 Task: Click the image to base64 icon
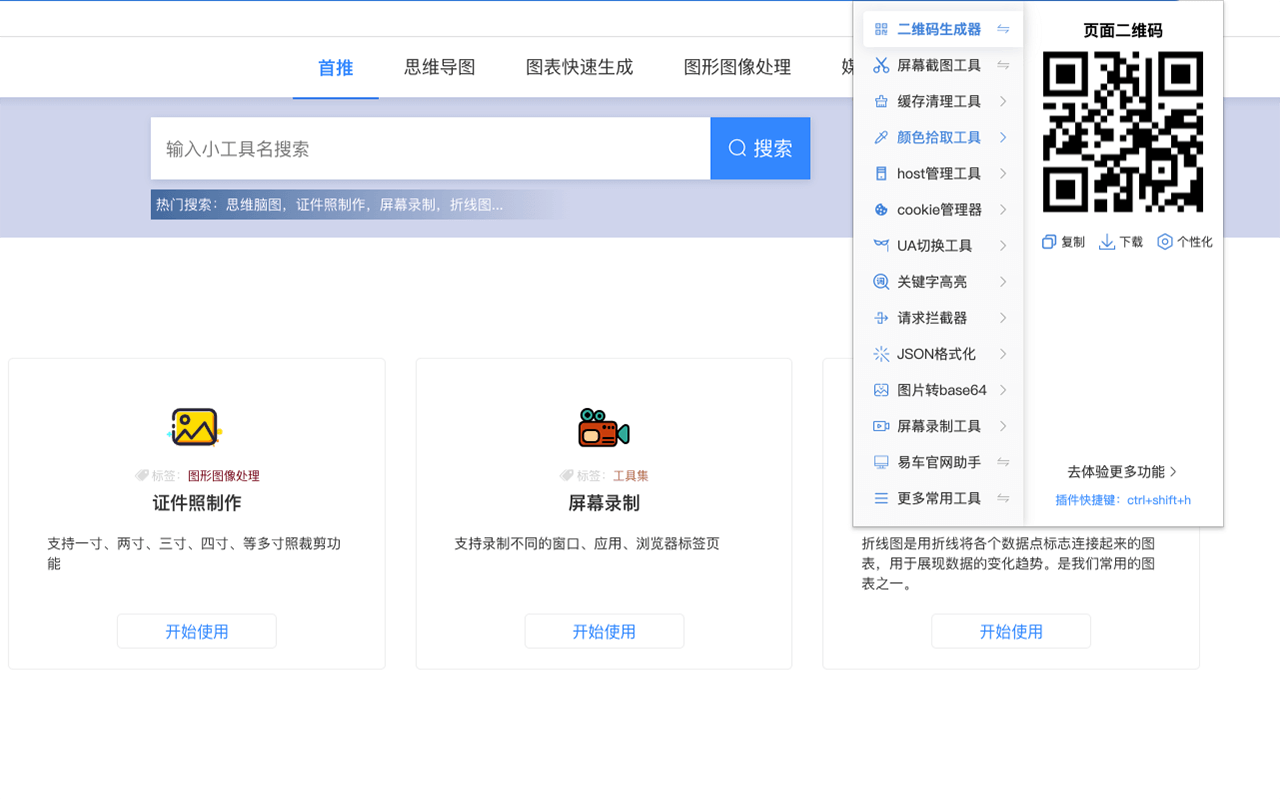881,390
